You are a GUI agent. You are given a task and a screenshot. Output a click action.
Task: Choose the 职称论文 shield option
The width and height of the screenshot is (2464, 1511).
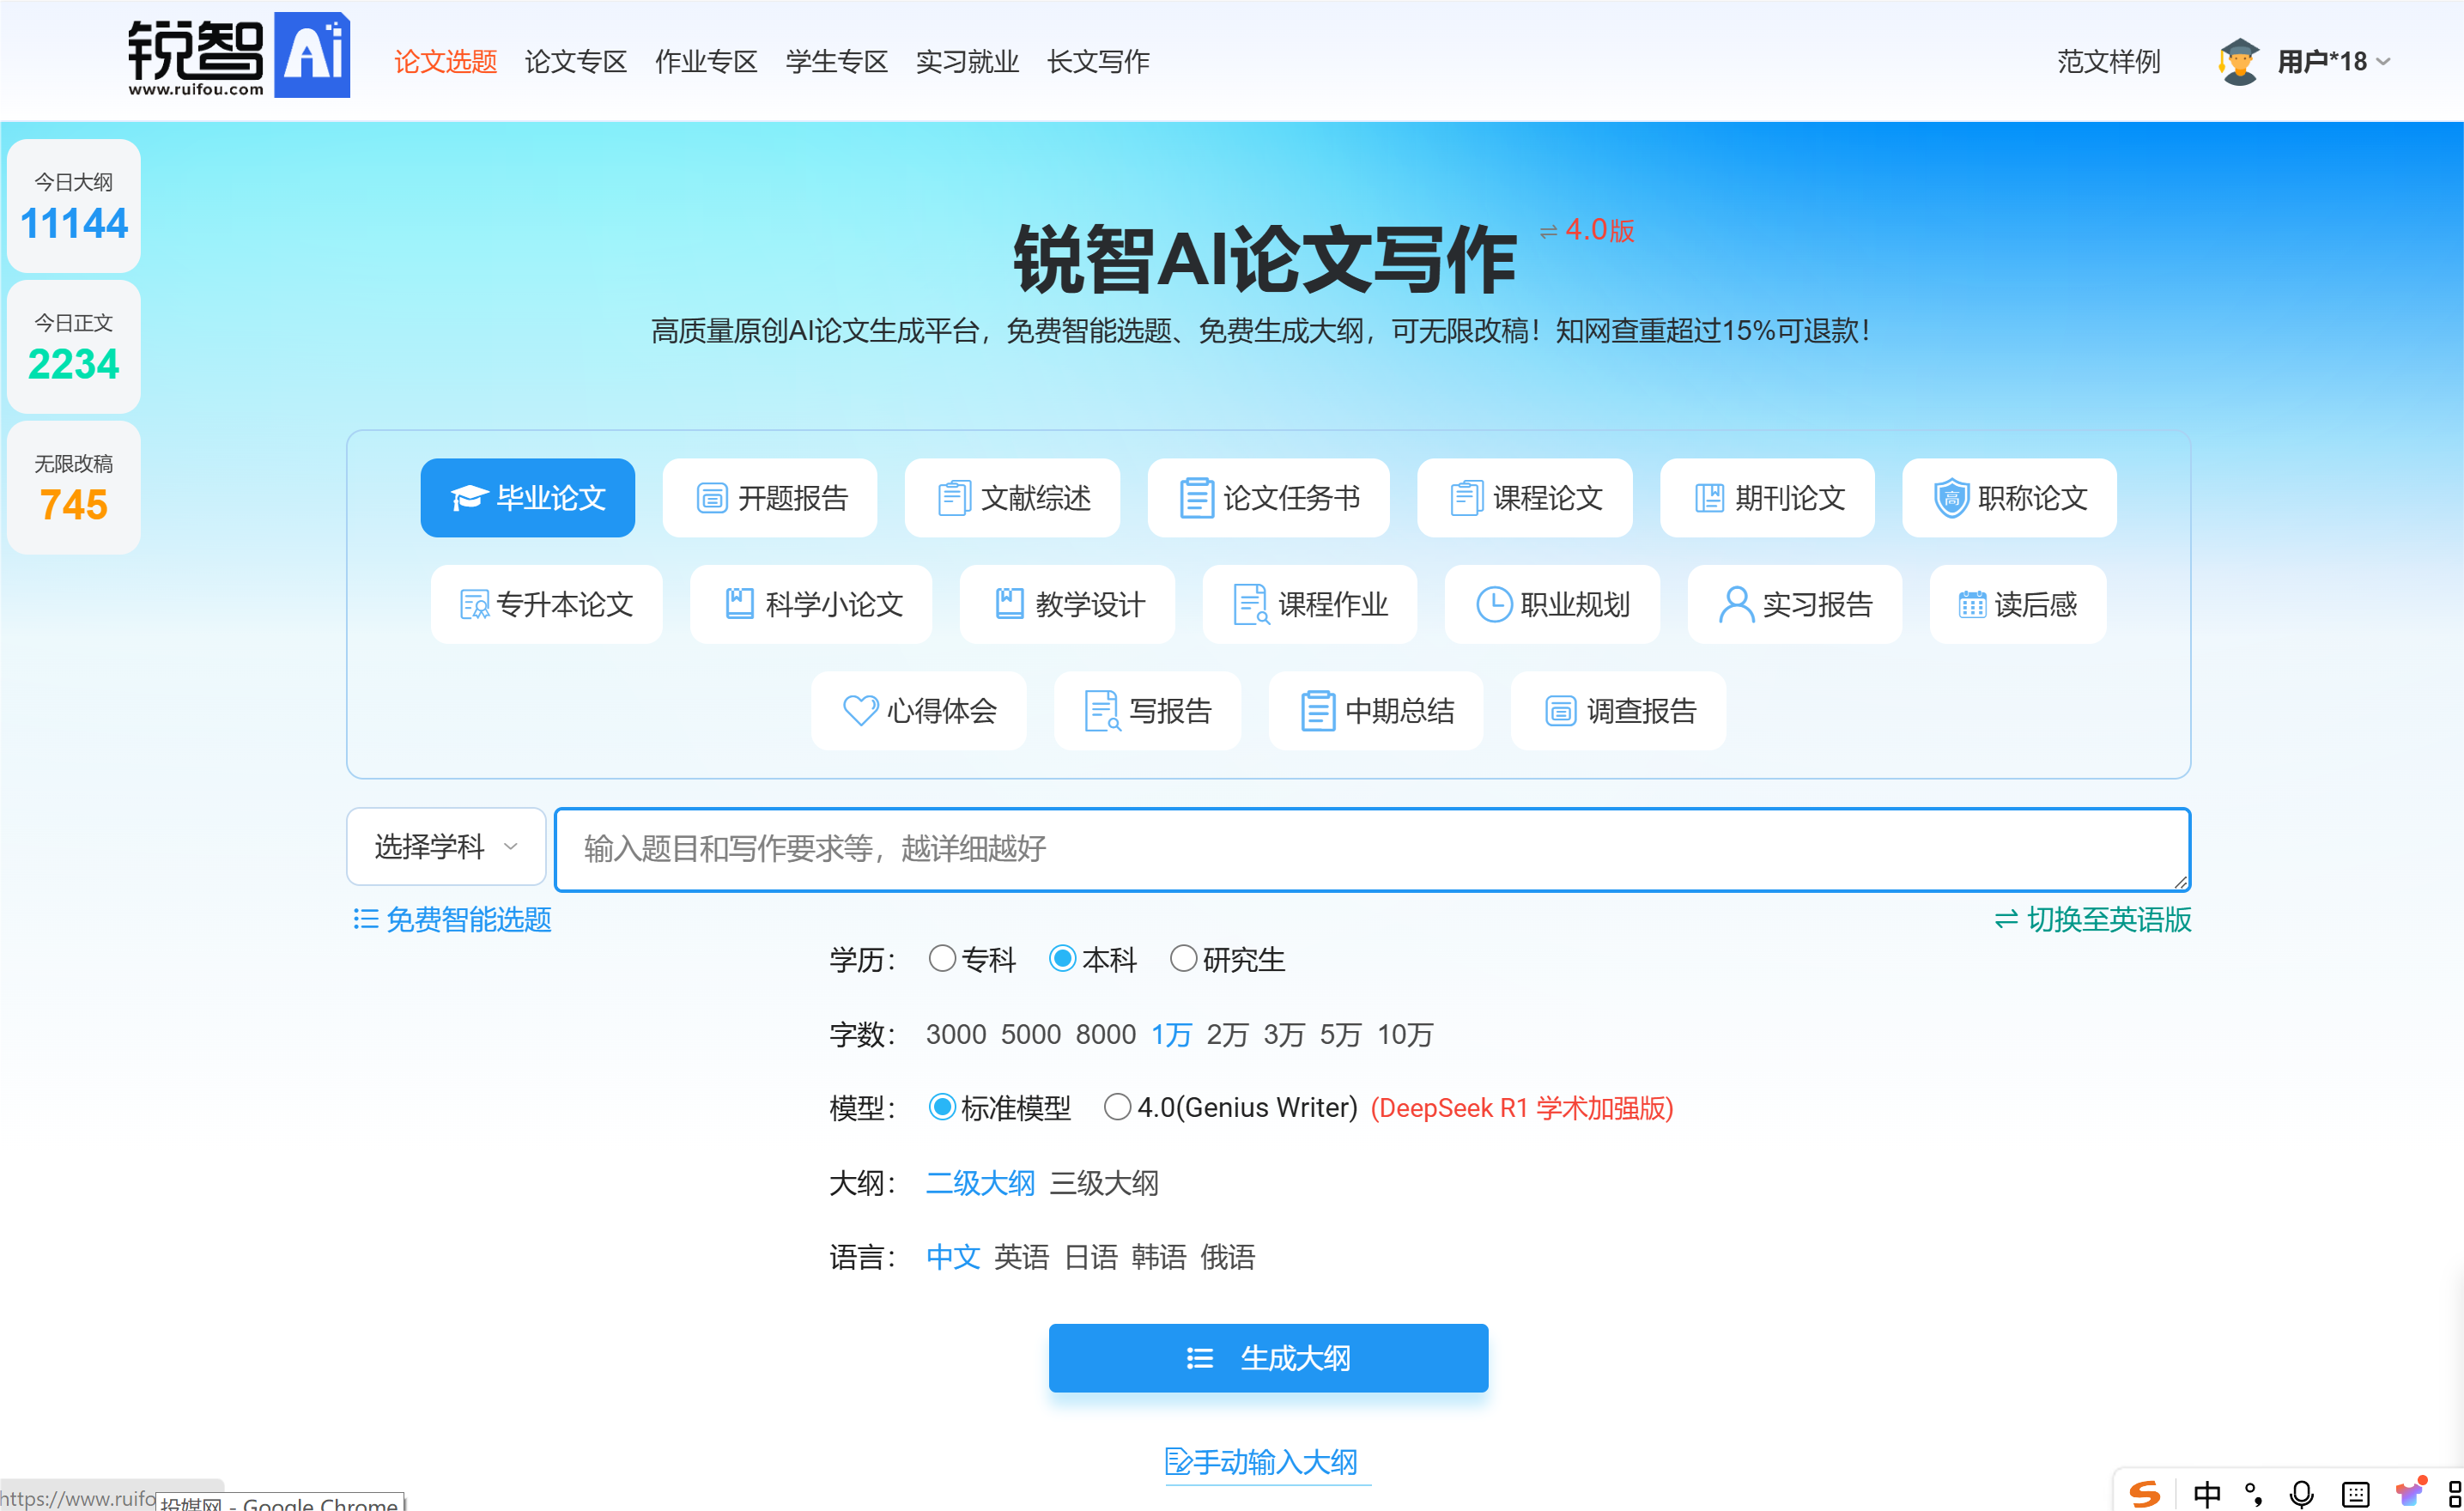(x=2009, y=498)
